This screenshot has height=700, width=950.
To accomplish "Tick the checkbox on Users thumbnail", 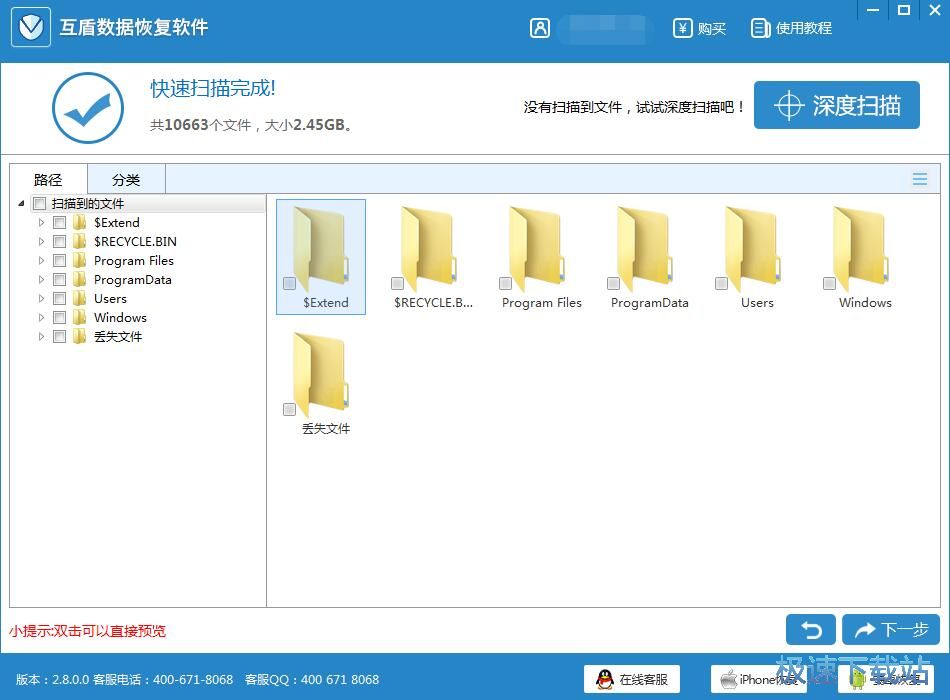I will 721,283.
